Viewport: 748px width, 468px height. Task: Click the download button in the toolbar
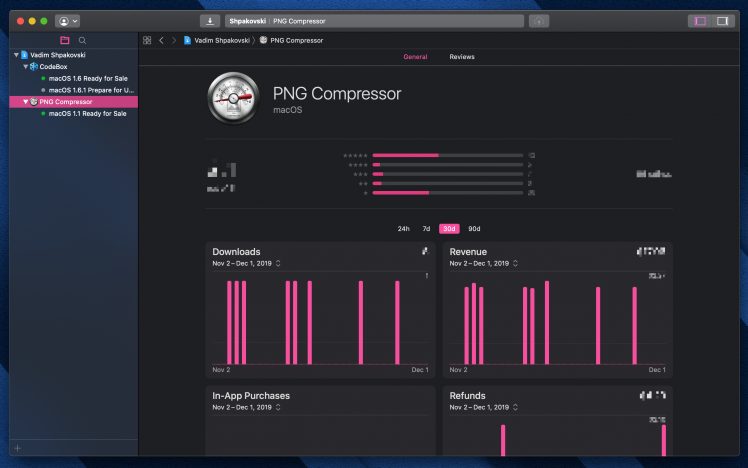tap(210, 21)
